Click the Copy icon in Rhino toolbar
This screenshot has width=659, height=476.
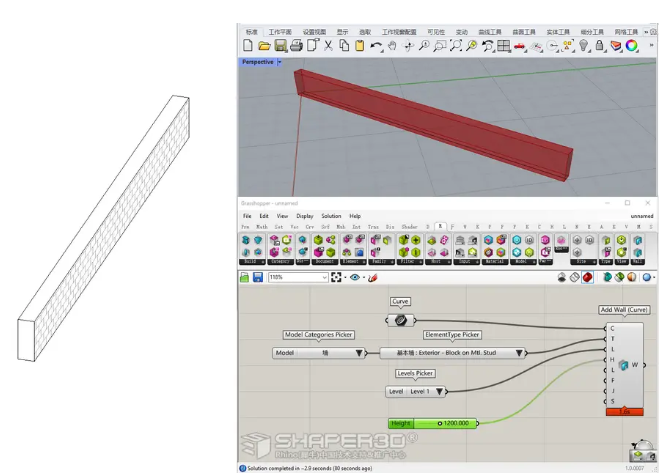tap(344, 45)
